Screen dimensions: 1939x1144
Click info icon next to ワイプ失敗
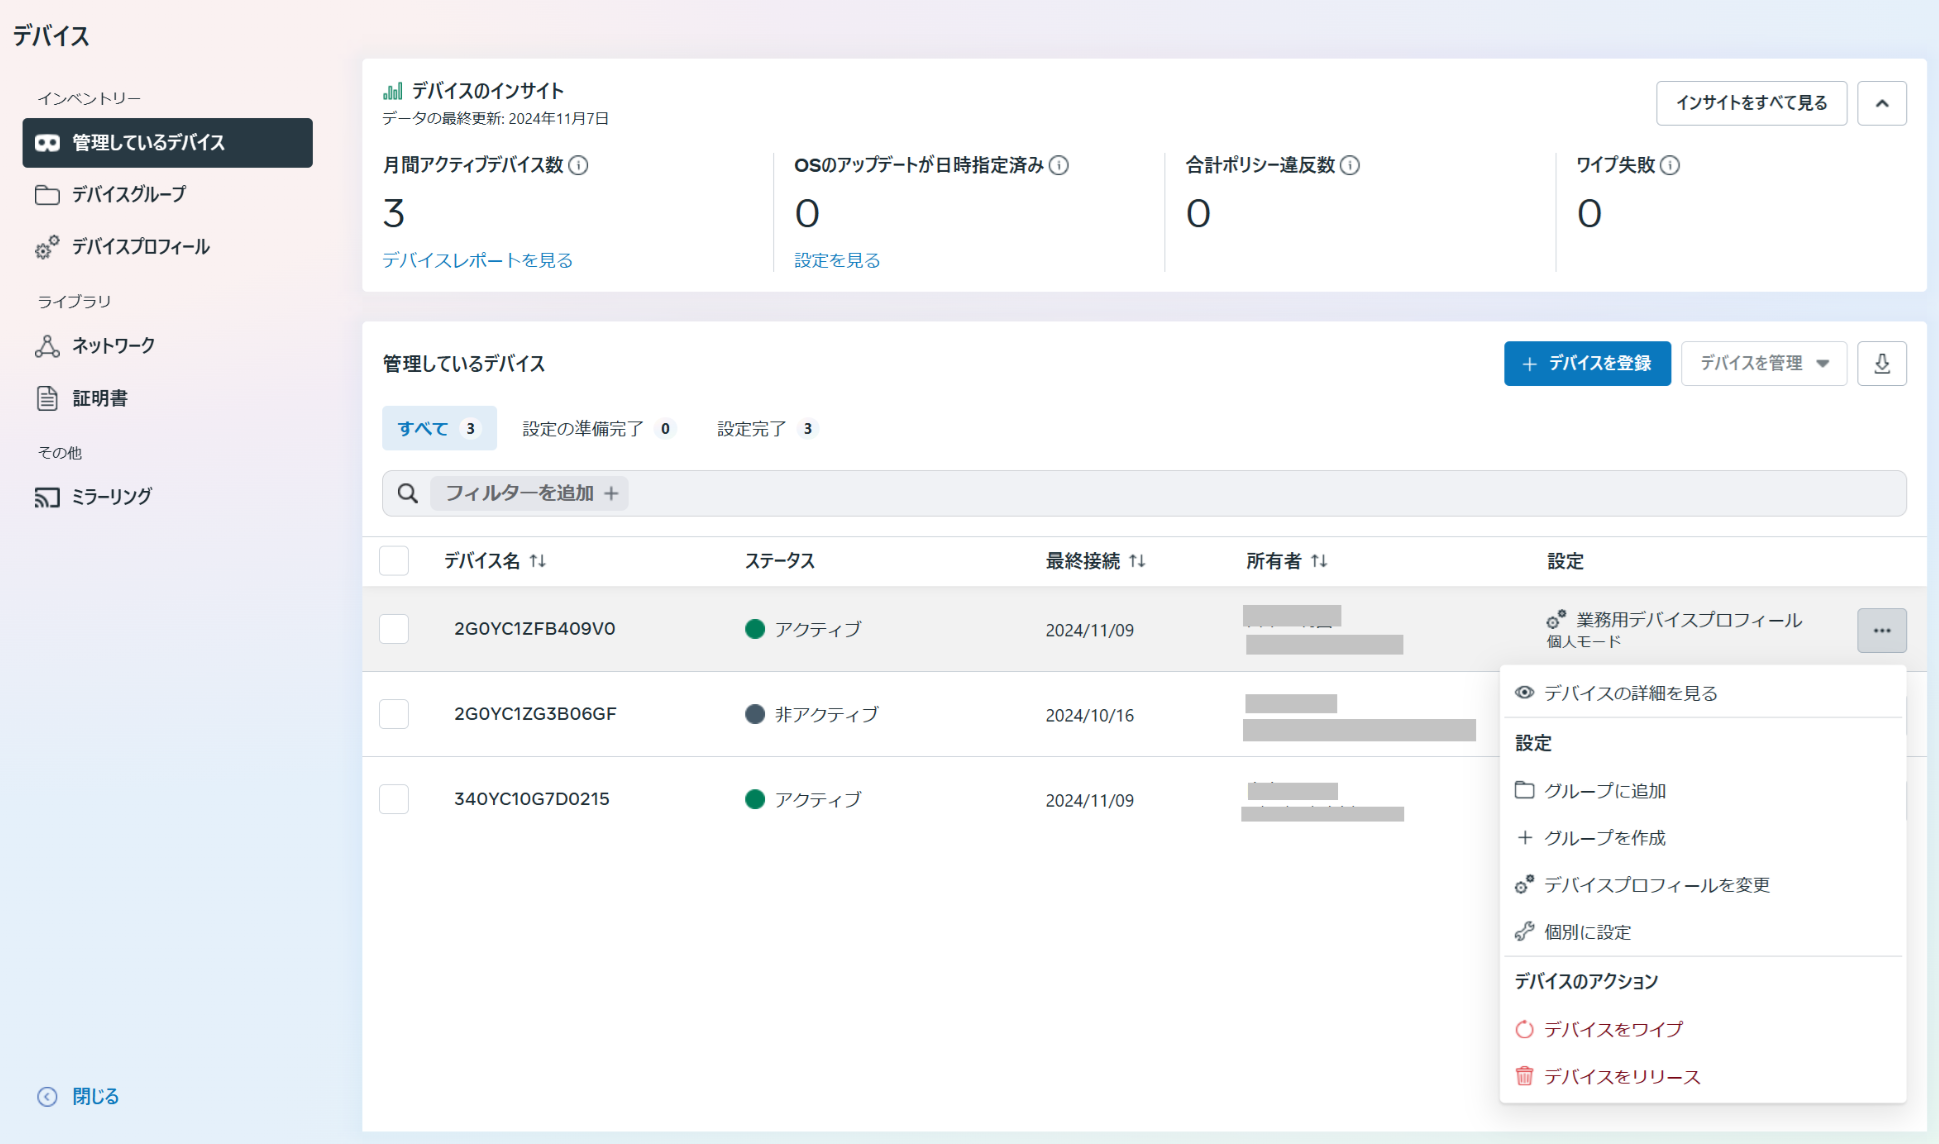(x=1669, y=165)
